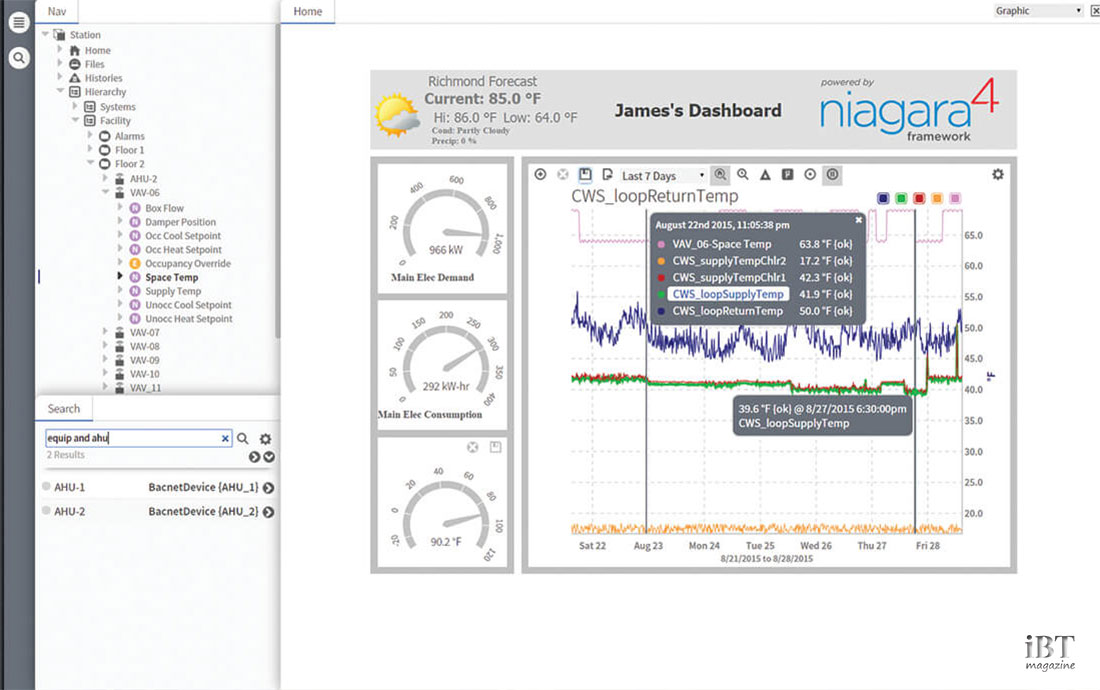
Task: Toggle the red series legend swatch
Action: tap(919, 198)
